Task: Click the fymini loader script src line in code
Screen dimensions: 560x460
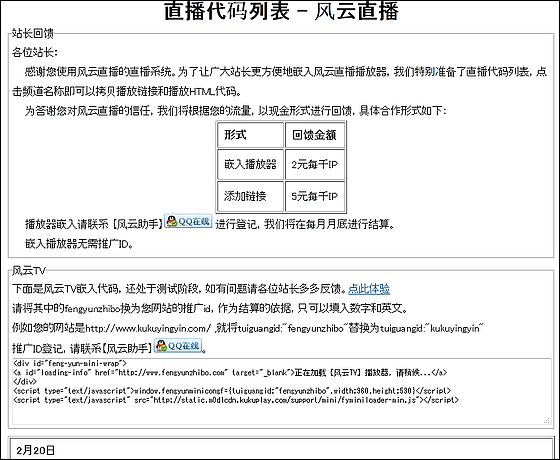Action: point(236,400)
